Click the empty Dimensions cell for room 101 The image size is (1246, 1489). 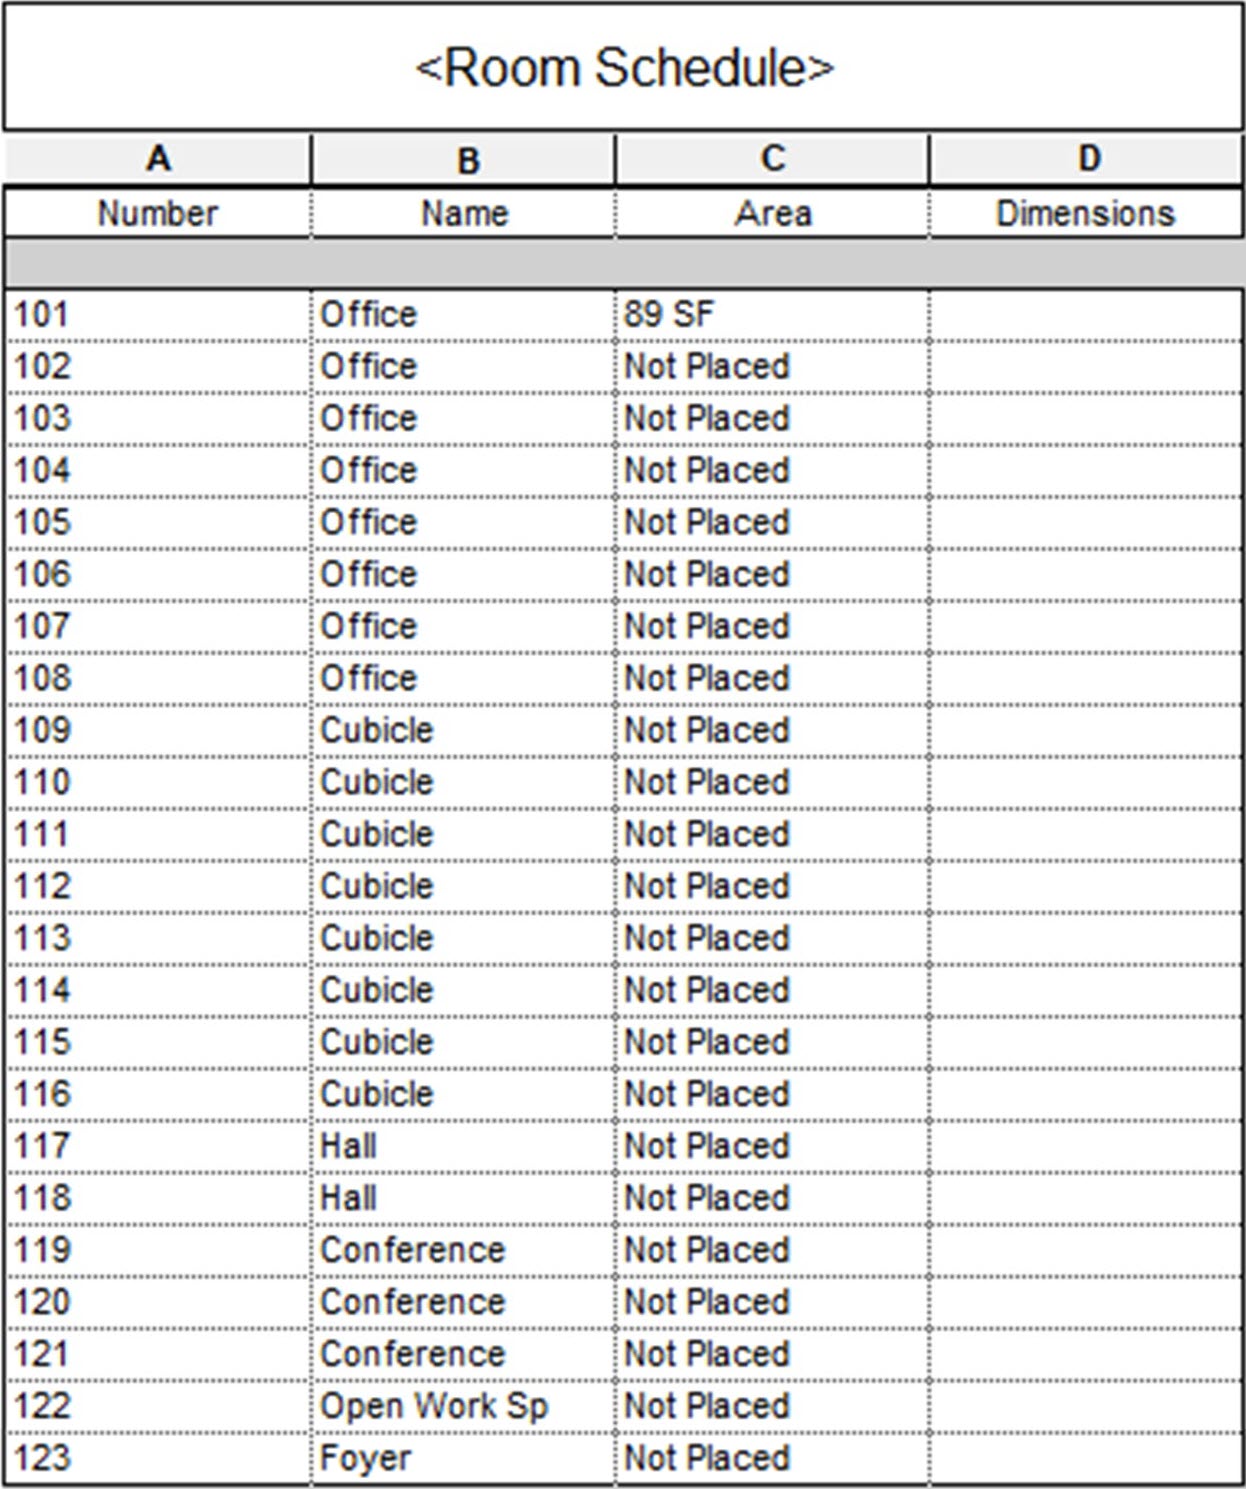click(x=1085, y=315)
